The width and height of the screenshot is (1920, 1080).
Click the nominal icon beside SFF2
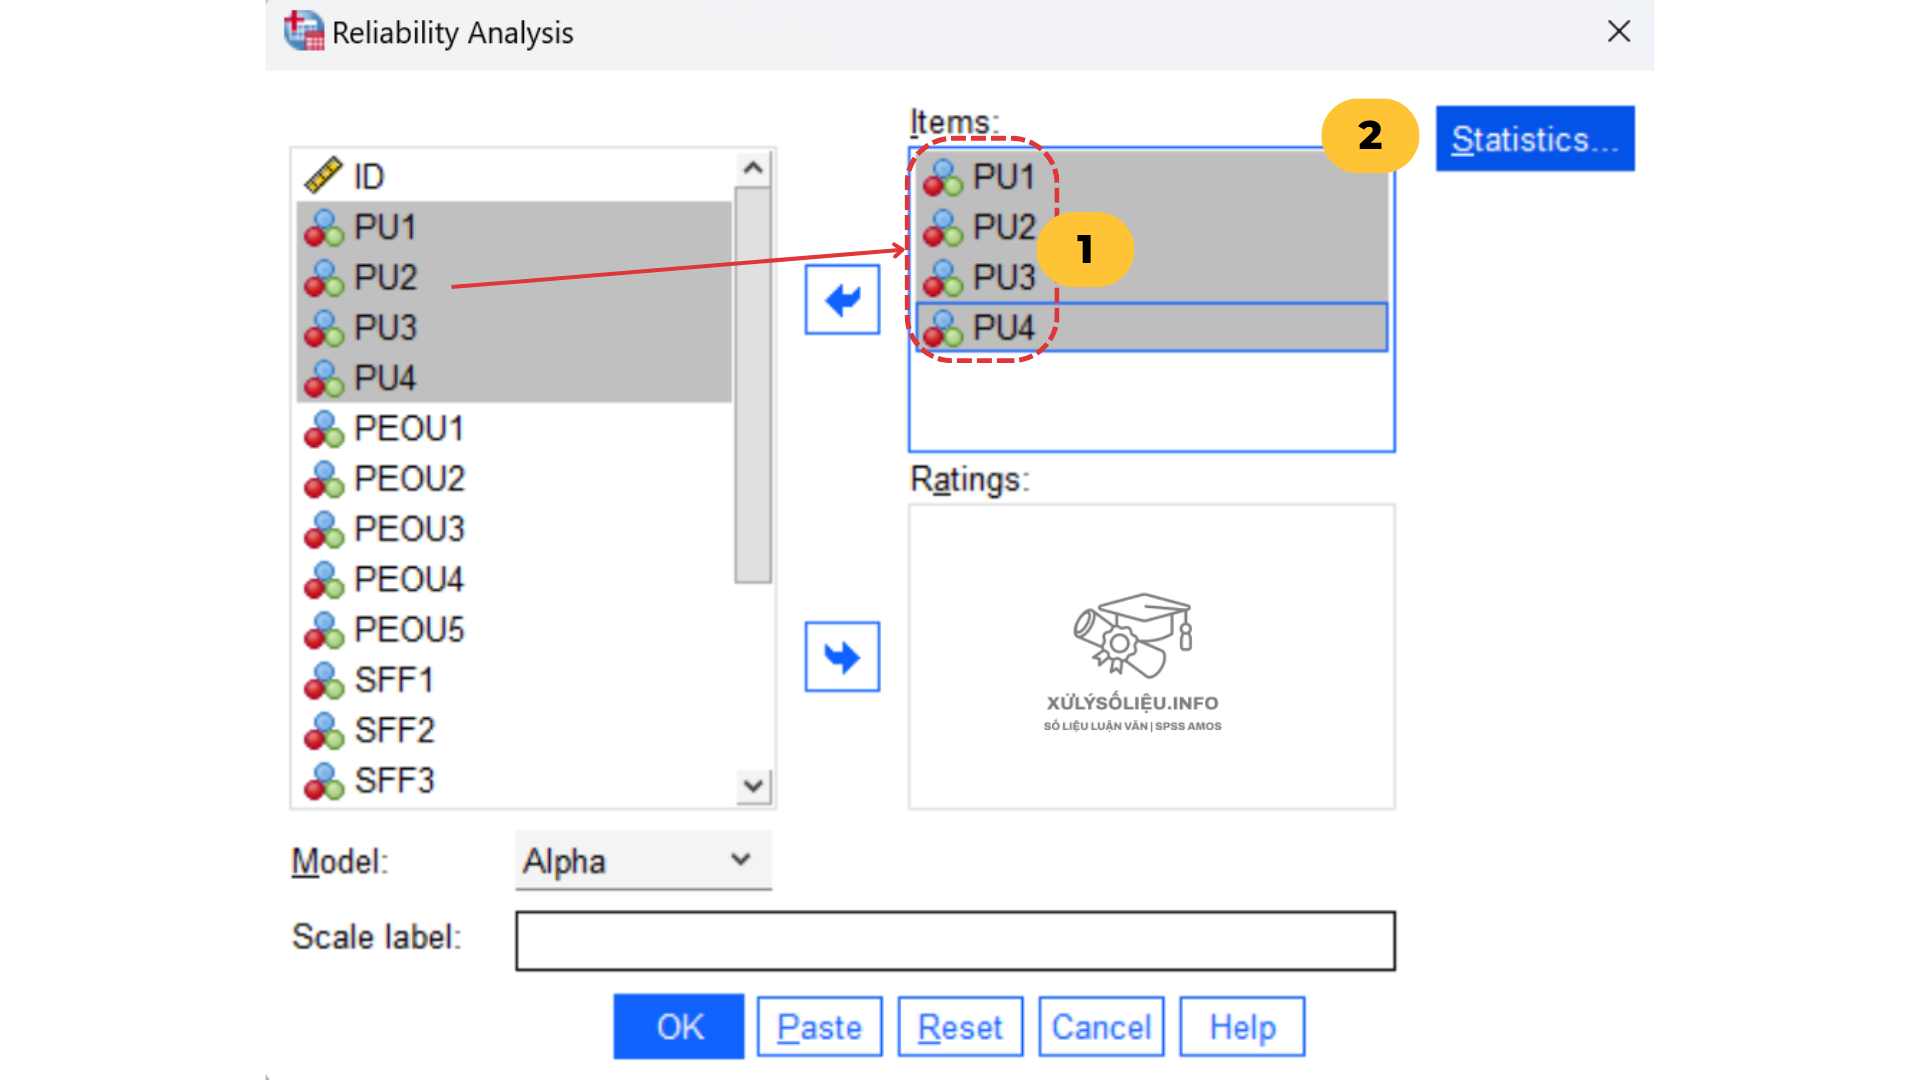pos(324,731)
